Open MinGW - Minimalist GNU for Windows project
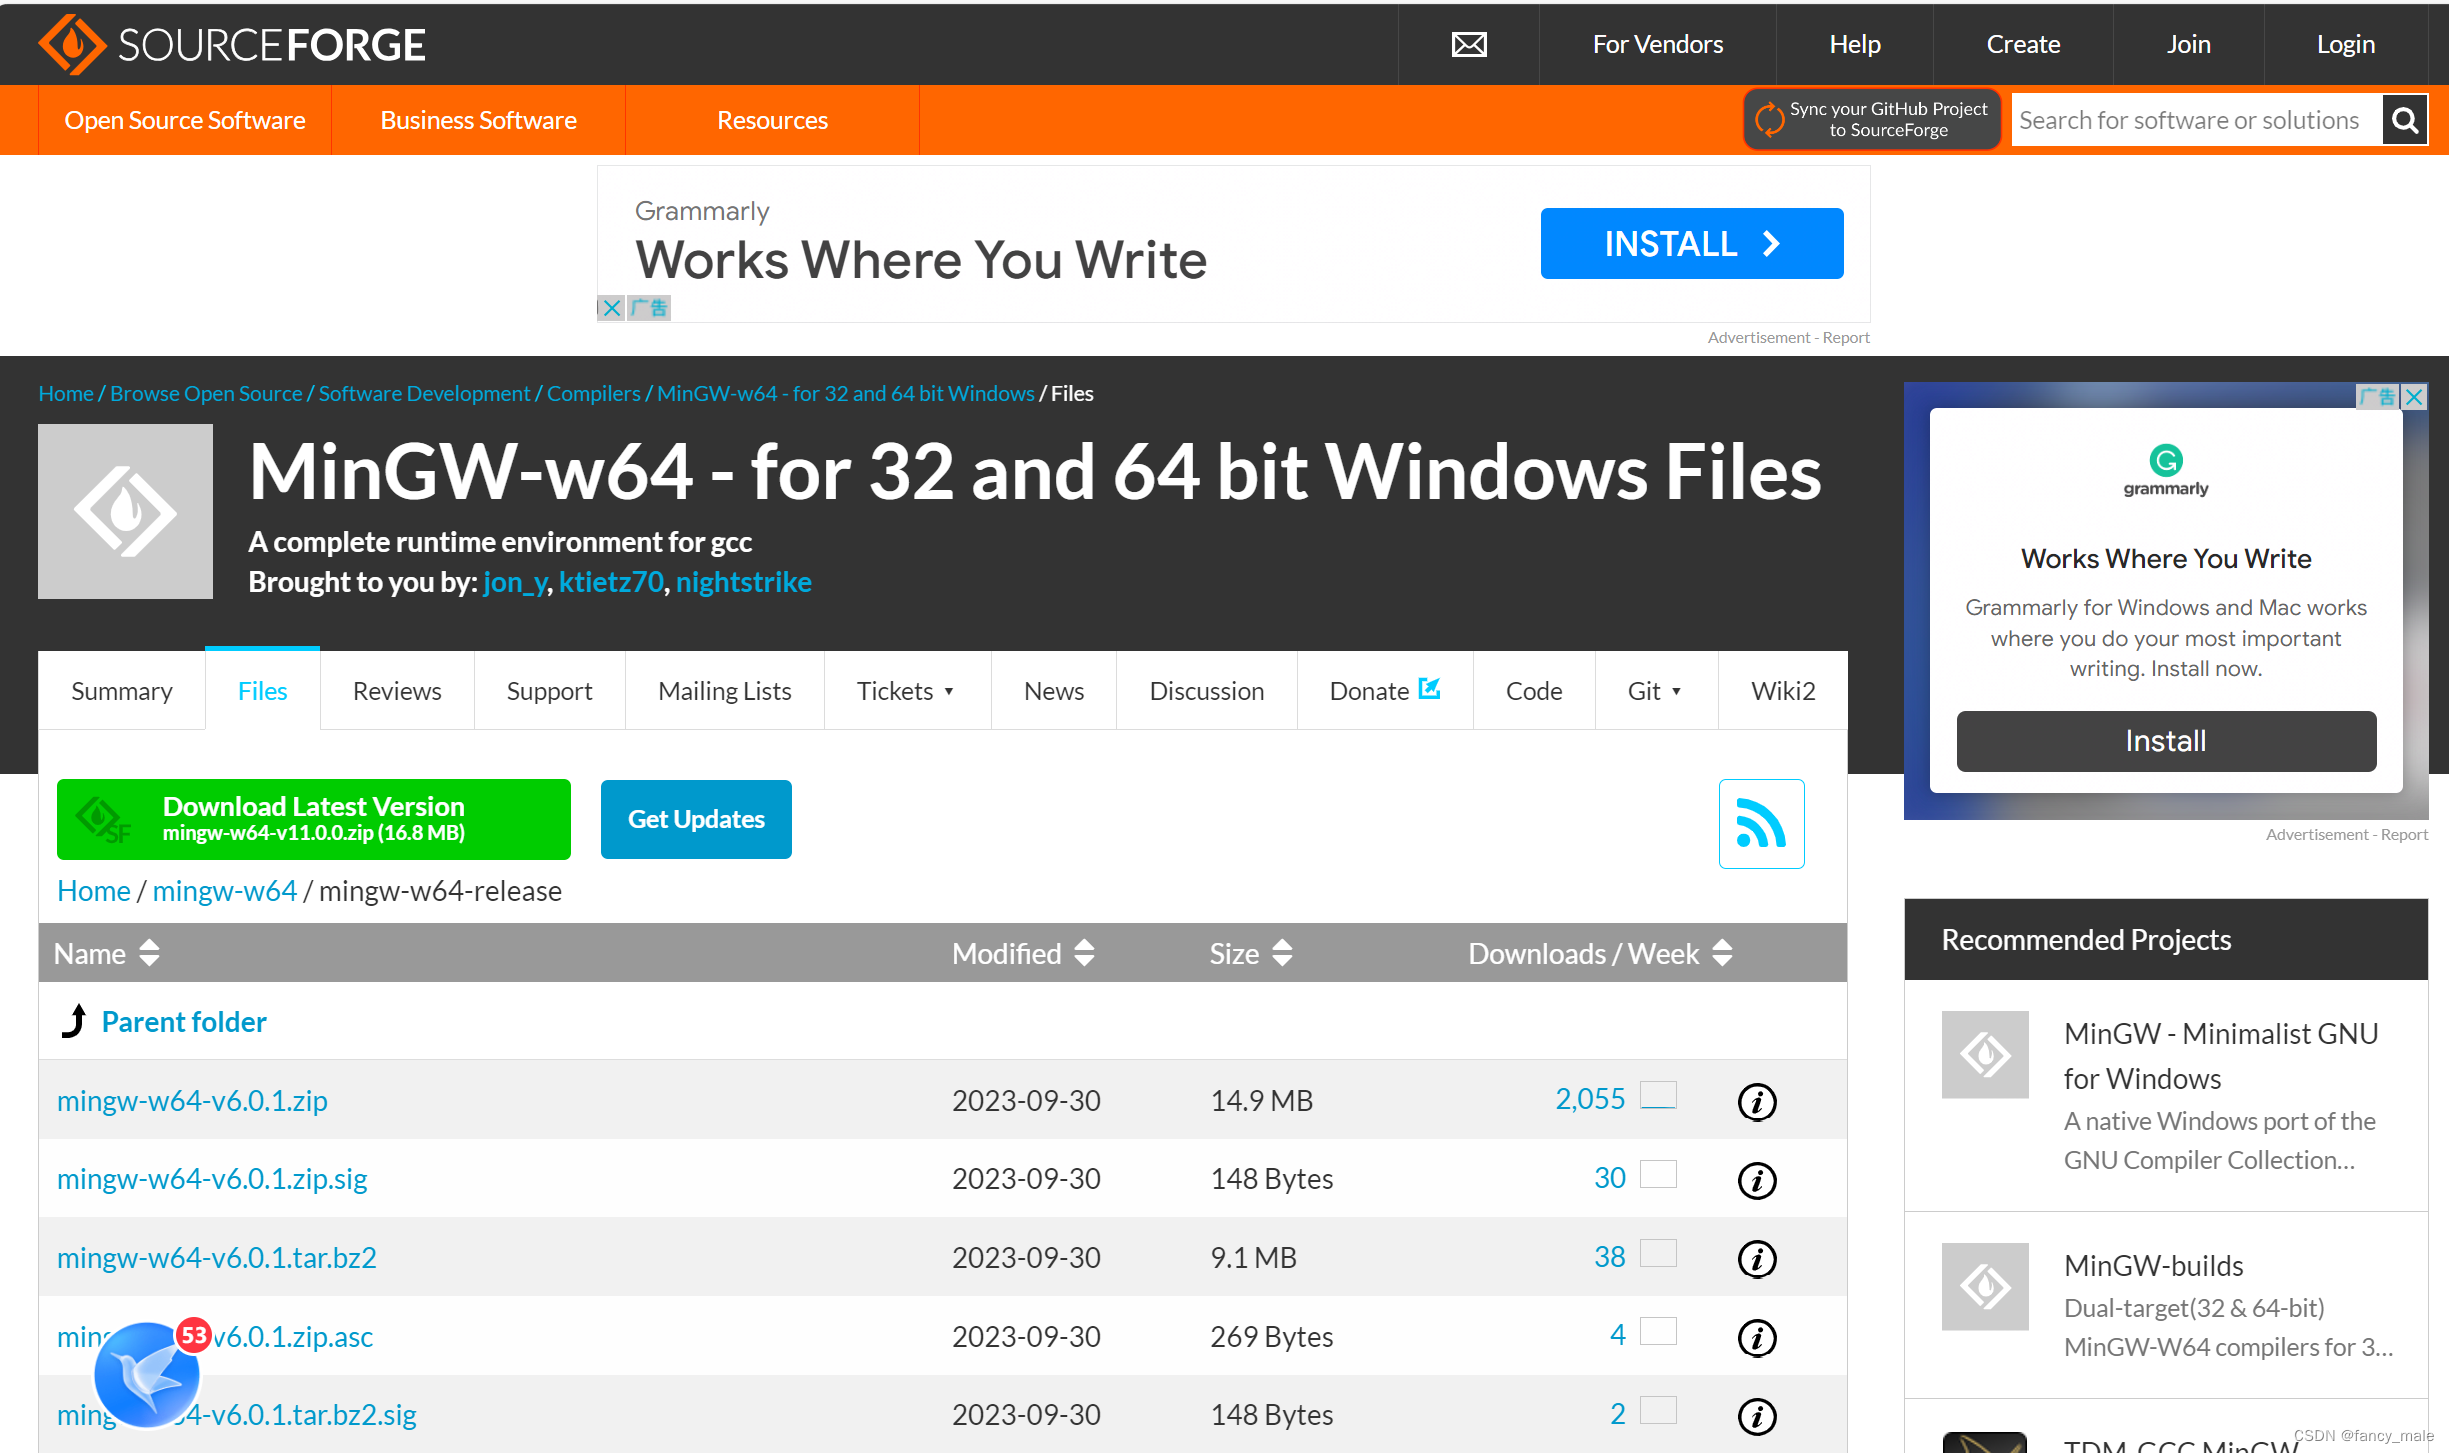The image size is (2449, 1453). click(x=2221, y=1056)
